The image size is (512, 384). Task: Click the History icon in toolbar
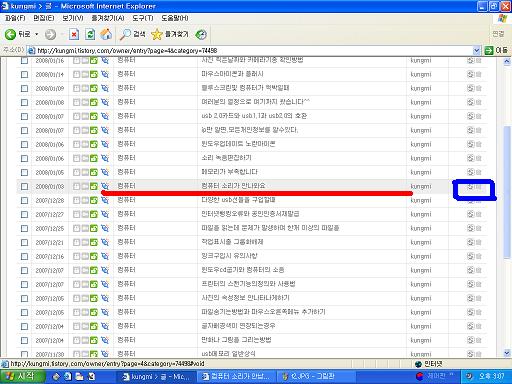[201, 34]
